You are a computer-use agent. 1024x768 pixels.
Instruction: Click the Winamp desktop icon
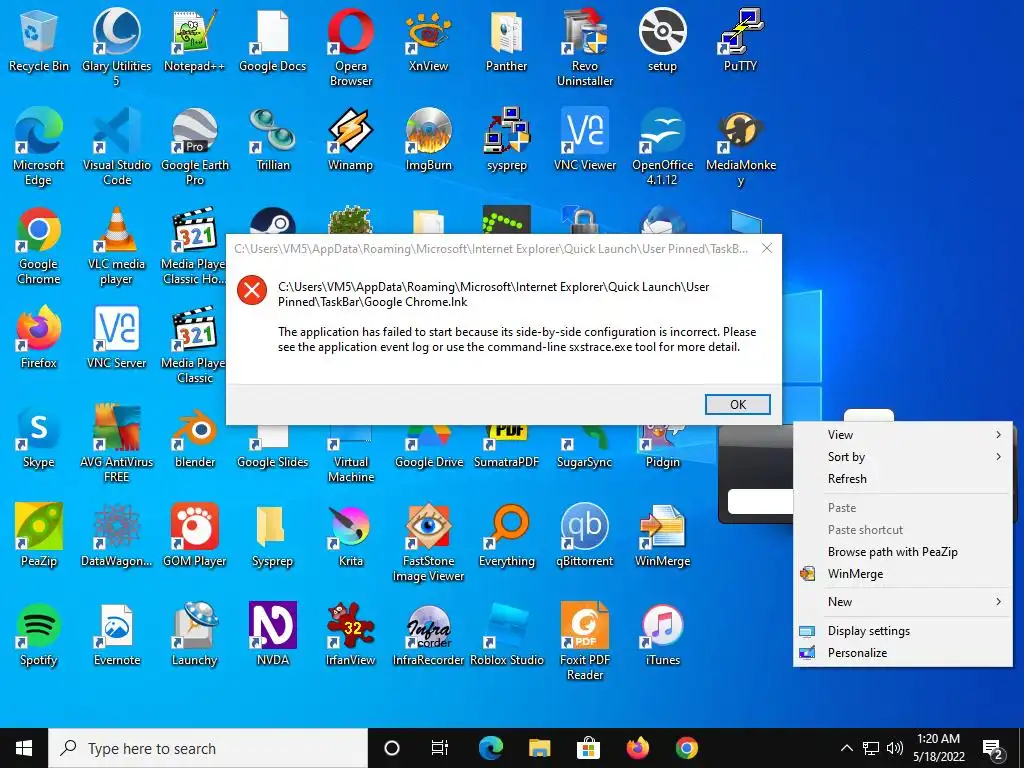[351, 140]
